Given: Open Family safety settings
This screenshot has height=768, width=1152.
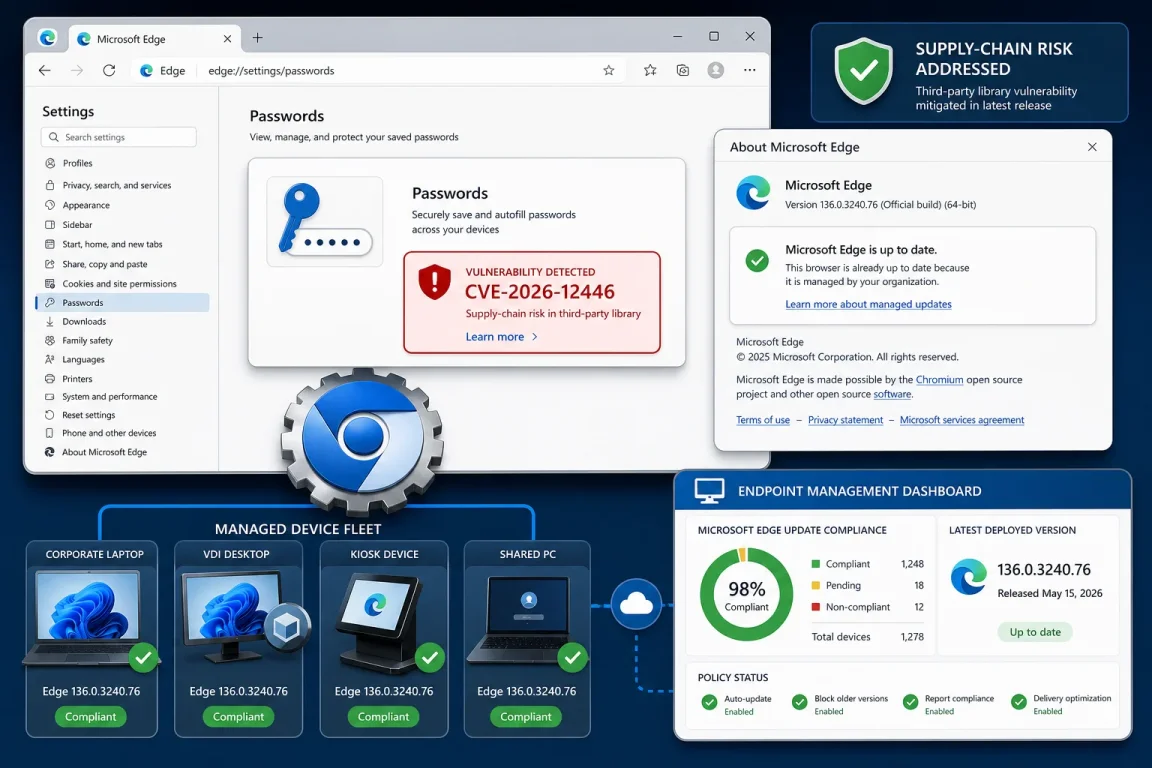Looking at the screenshot, I should [79, 341].
